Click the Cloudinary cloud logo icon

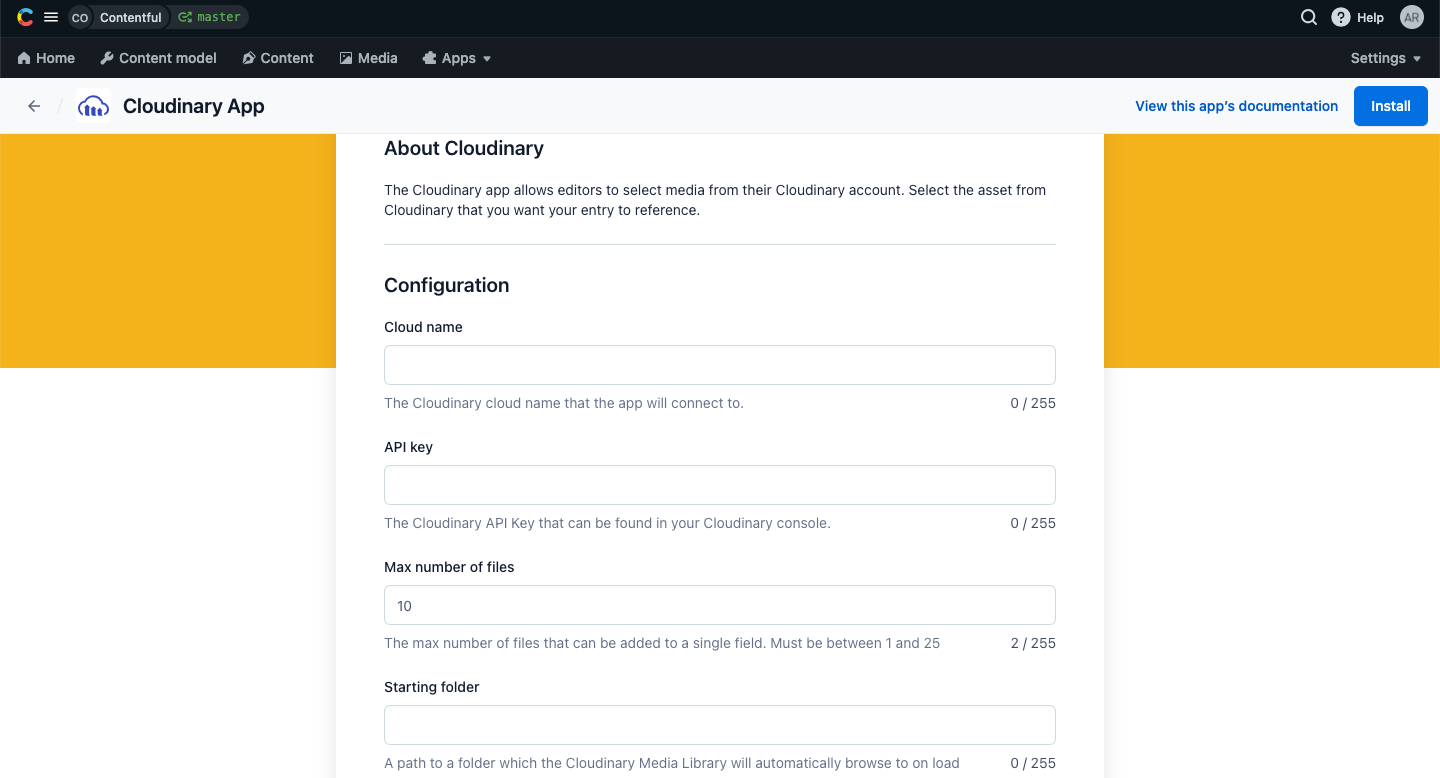point(93,106)
